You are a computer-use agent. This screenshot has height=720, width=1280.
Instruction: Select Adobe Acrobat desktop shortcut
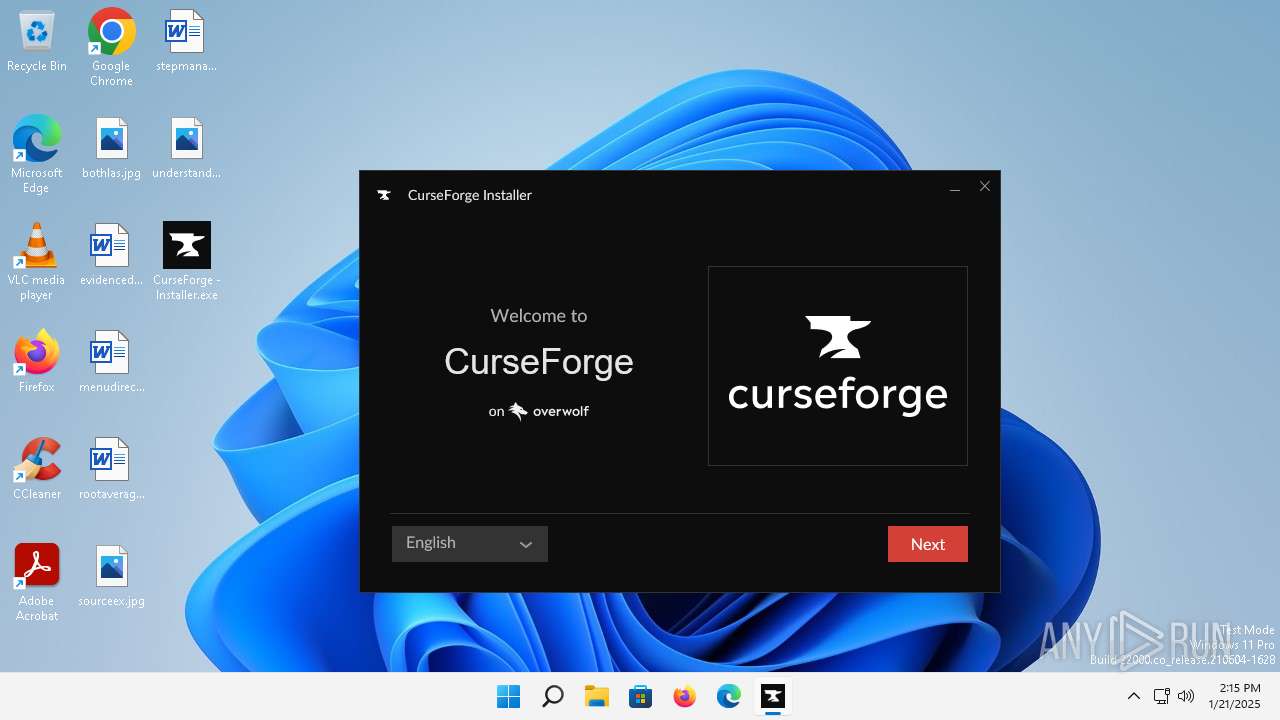[37, 583]
